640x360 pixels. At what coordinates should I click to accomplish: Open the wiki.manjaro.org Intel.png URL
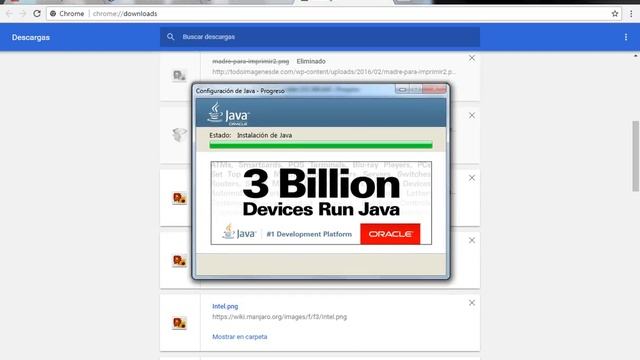coord(280,316)
